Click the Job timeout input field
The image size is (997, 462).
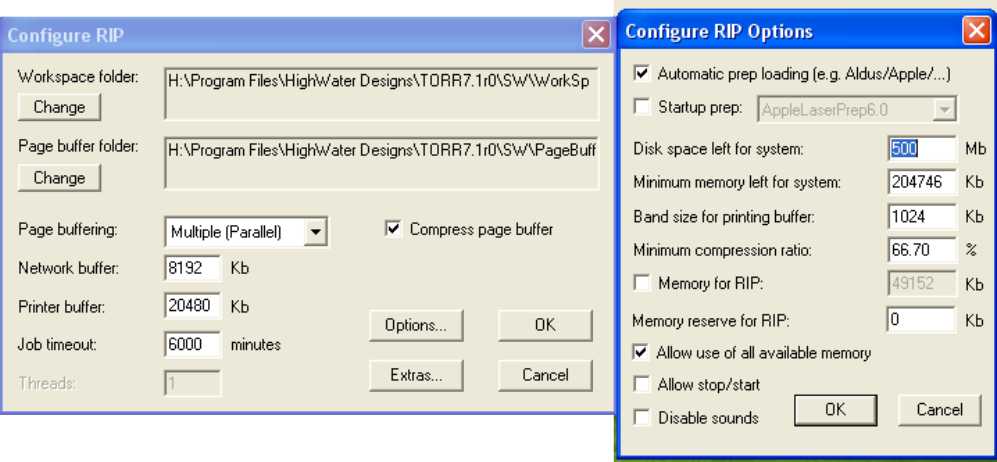click(x=193, y=344)
